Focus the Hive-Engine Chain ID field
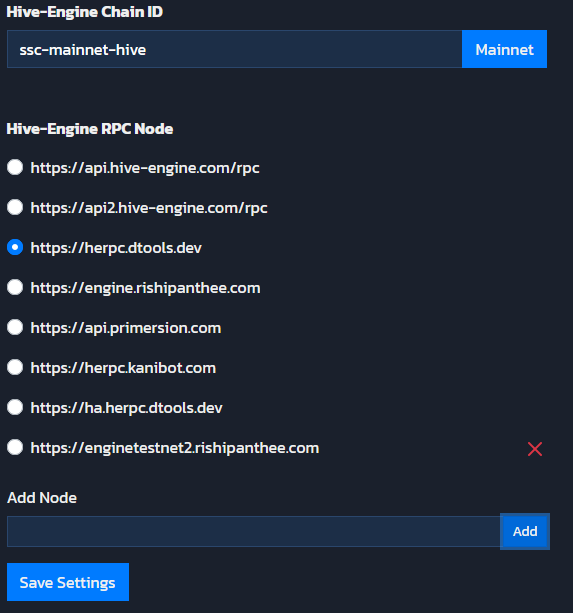573x613 pixels. [x=235, y=49]
